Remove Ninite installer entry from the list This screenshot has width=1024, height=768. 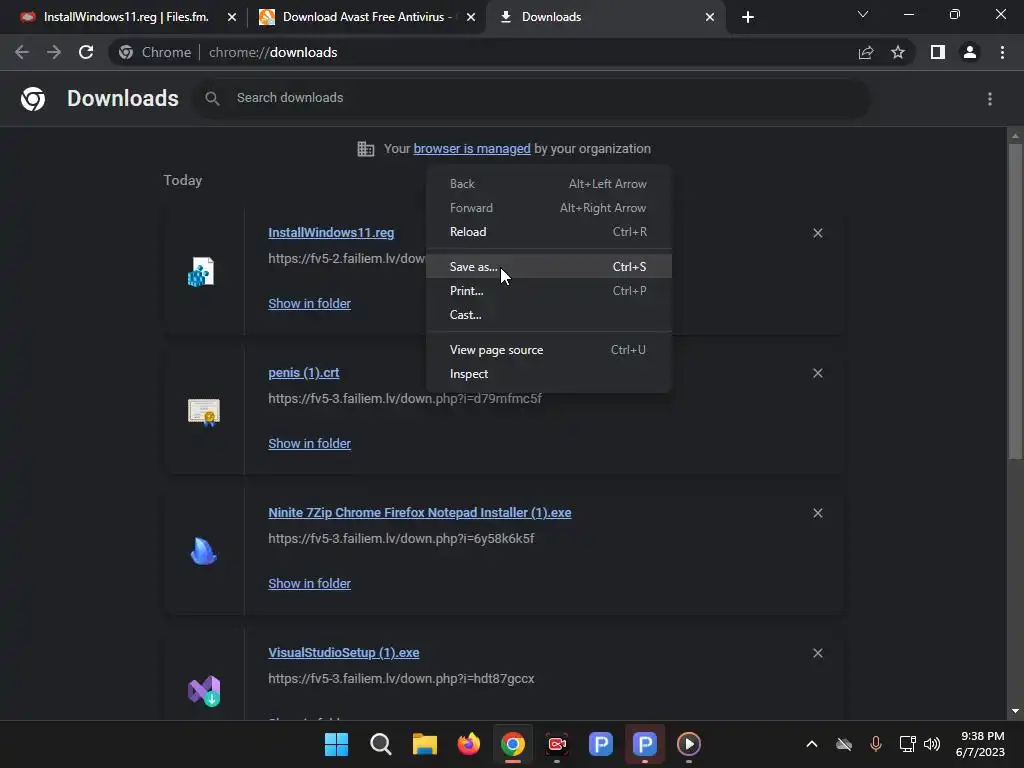click(x=818, y=513)
